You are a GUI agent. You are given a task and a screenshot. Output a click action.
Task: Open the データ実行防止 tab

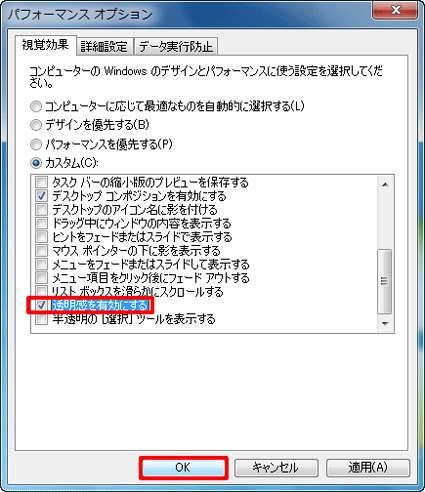(176, 46)
